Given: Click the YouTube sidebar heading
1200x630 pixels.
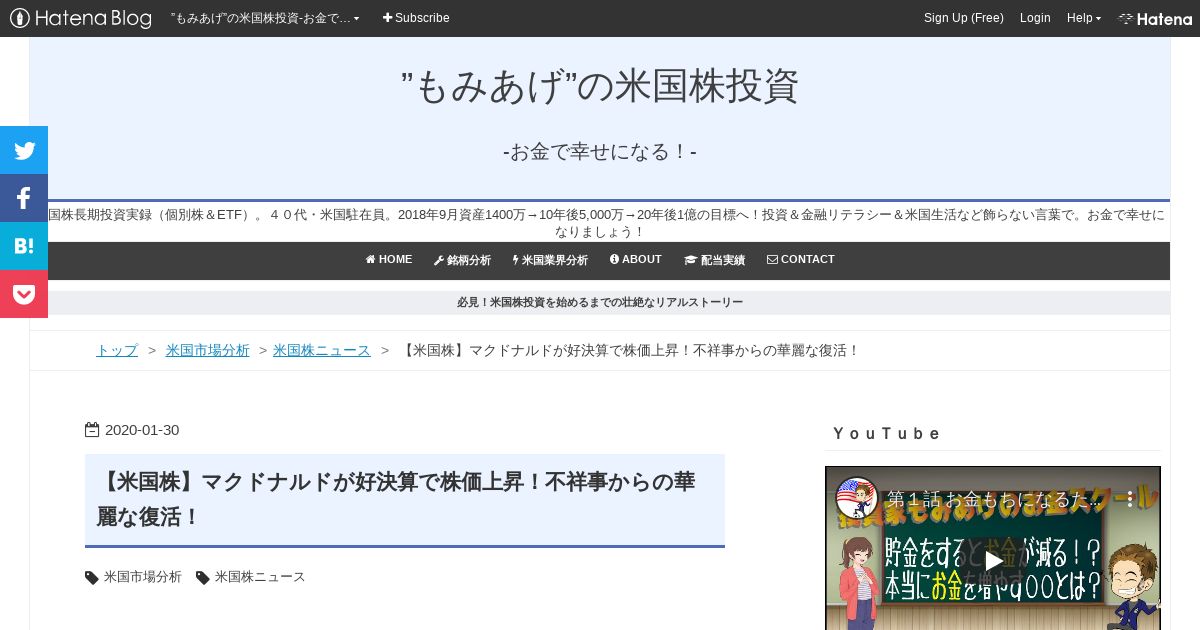Looking at the screenshot, I should (x=887, y=433).
